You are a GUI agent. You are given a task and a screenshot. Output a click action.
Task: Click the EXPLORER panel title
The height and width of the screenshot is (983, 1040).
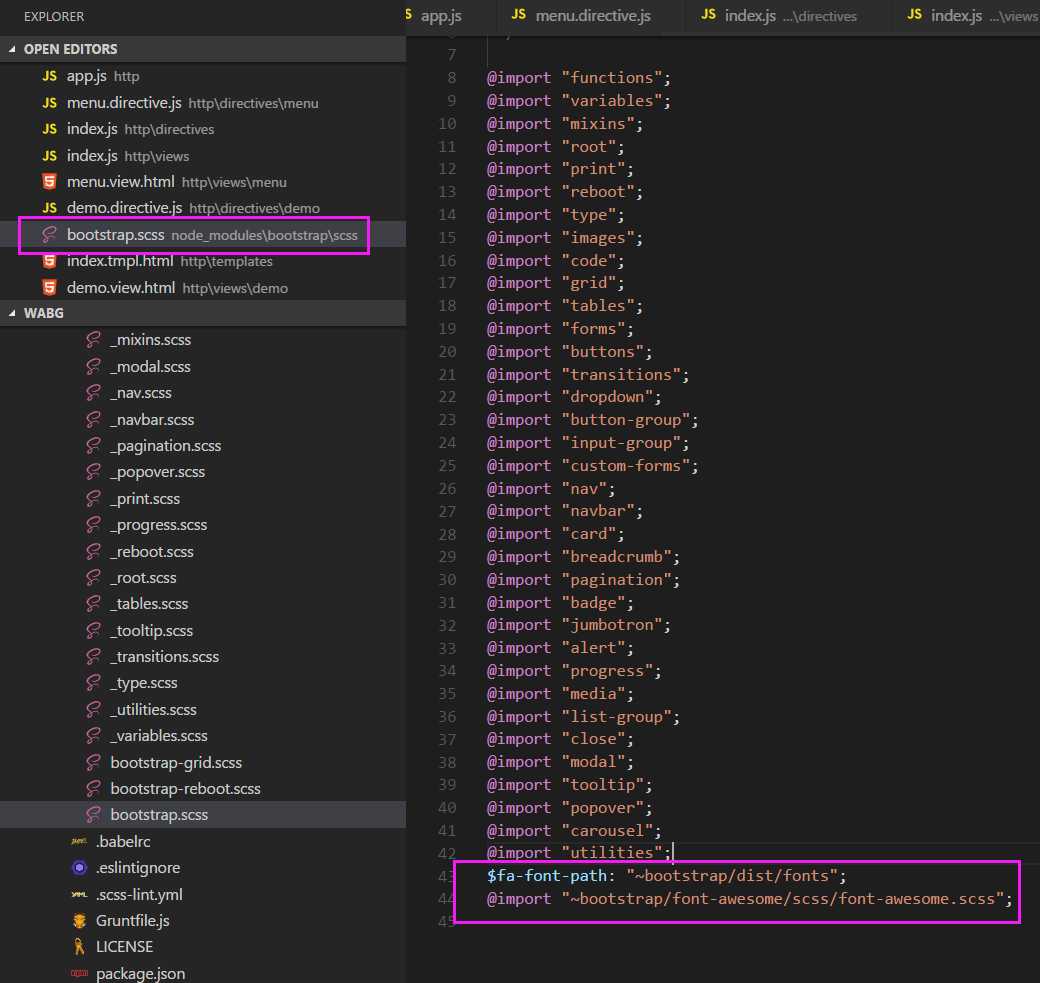point(54,17)
